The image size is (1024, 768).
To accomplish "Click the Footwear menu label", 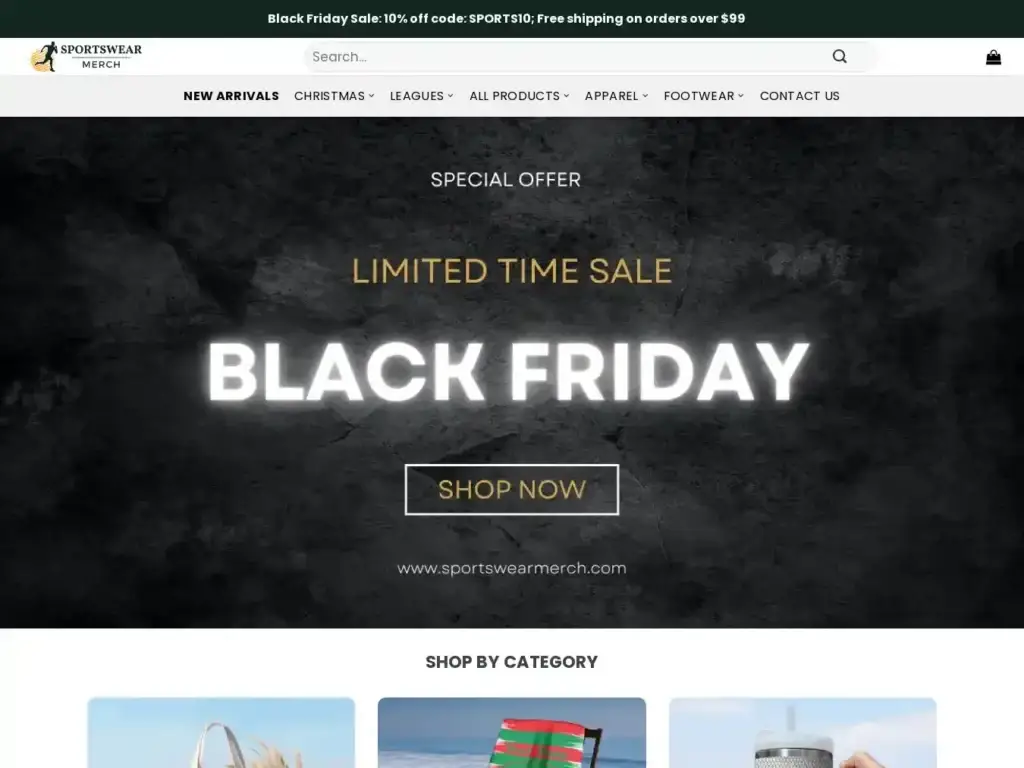I will [699, 95].
